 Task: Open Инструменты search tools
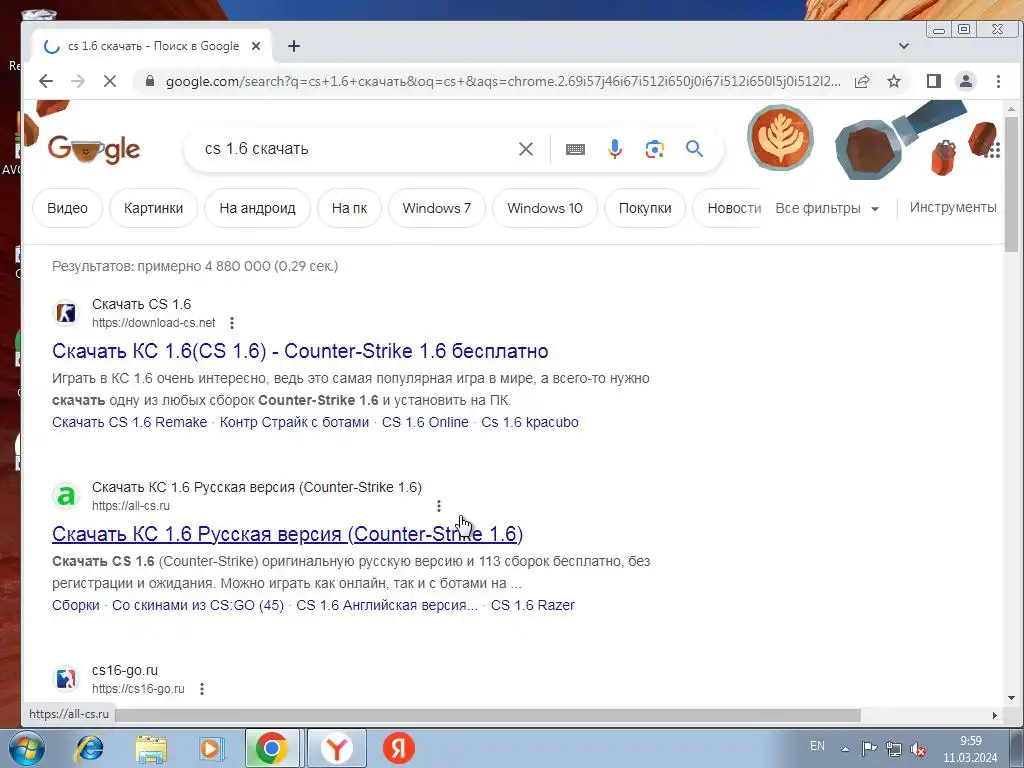point(953,208)
